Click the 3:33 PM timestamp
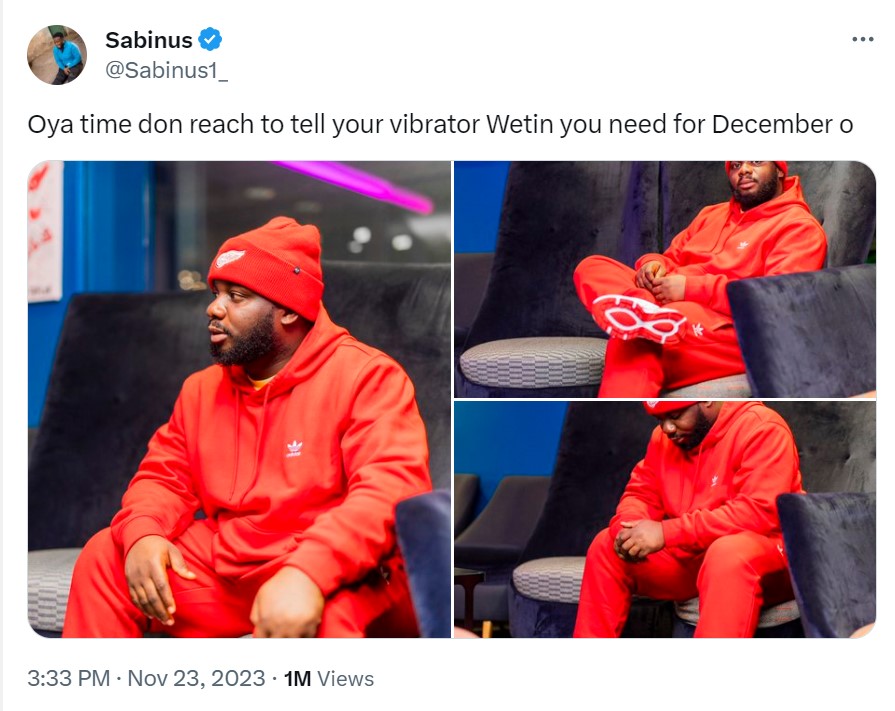 (x=68, y=678)
